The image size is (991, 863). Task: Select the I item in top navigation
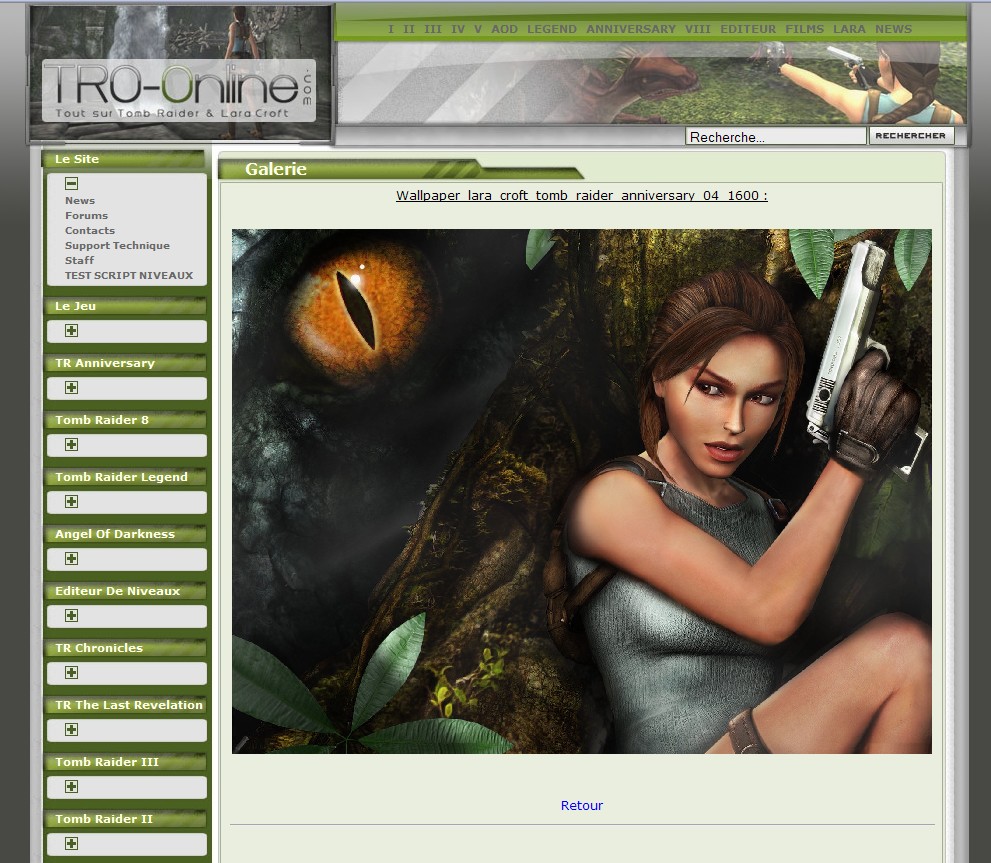[391, 29]
